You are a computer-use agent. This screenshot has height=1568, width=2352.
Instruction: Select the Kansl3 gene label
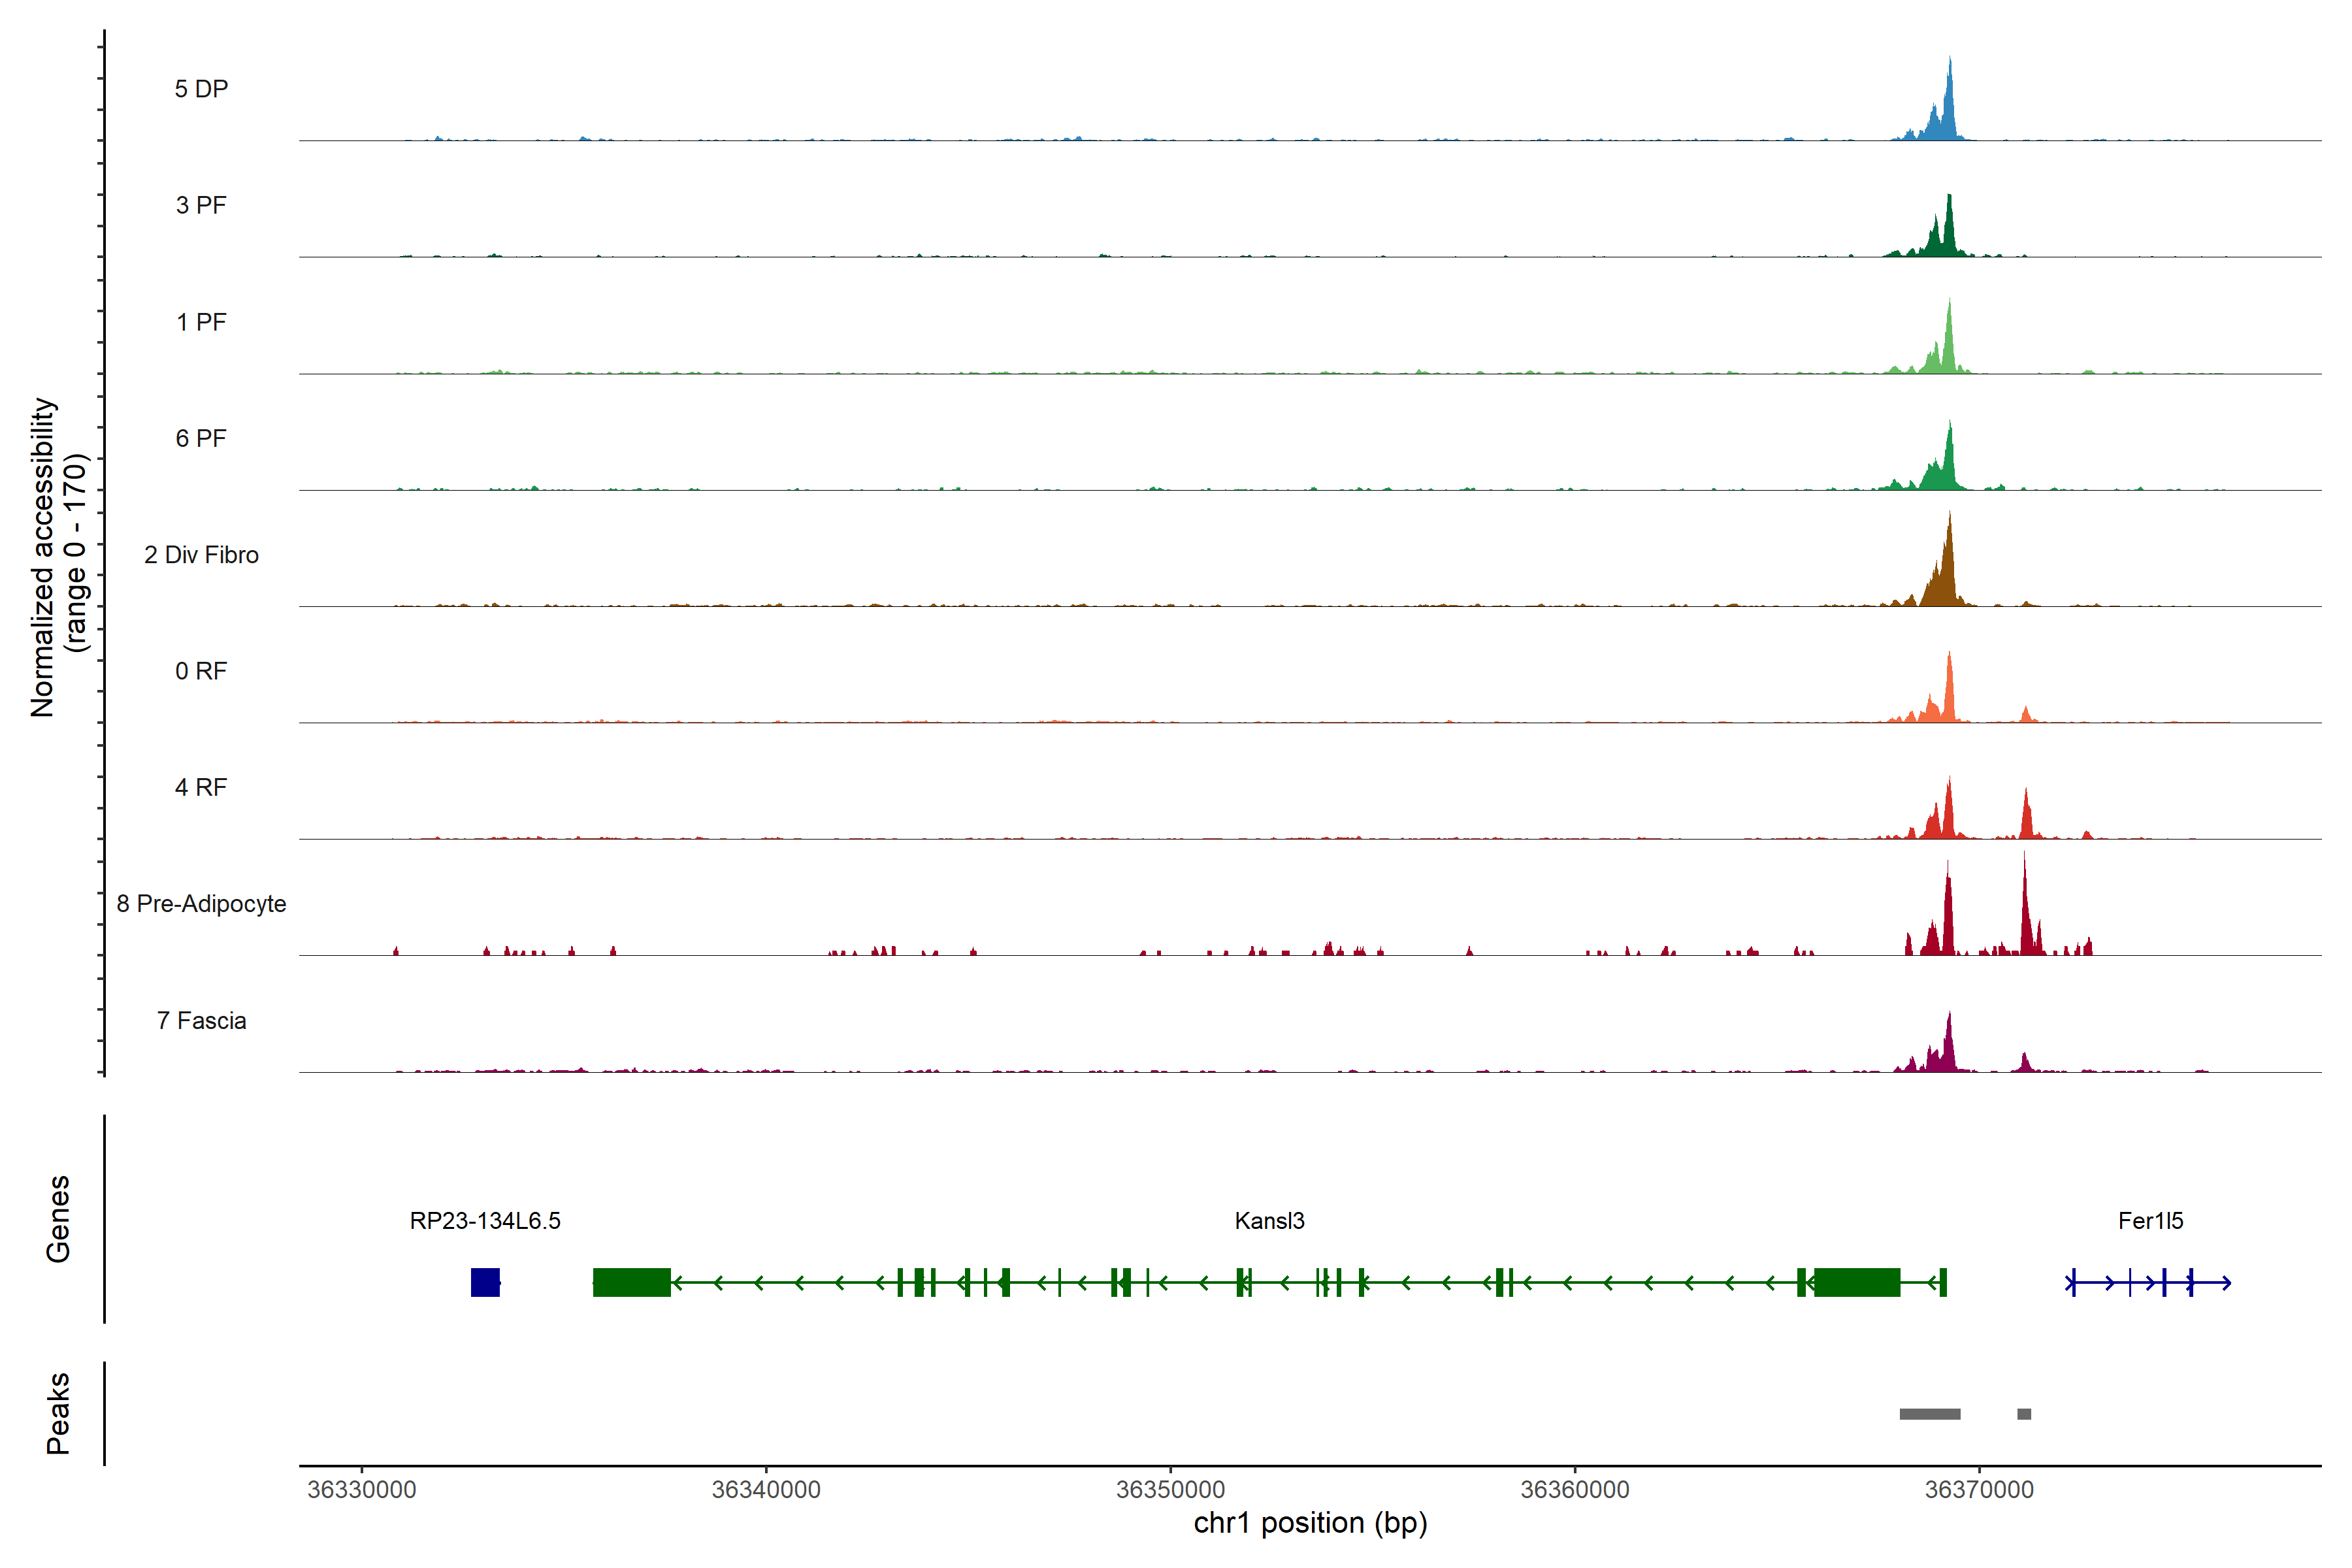(1269, 1221)
